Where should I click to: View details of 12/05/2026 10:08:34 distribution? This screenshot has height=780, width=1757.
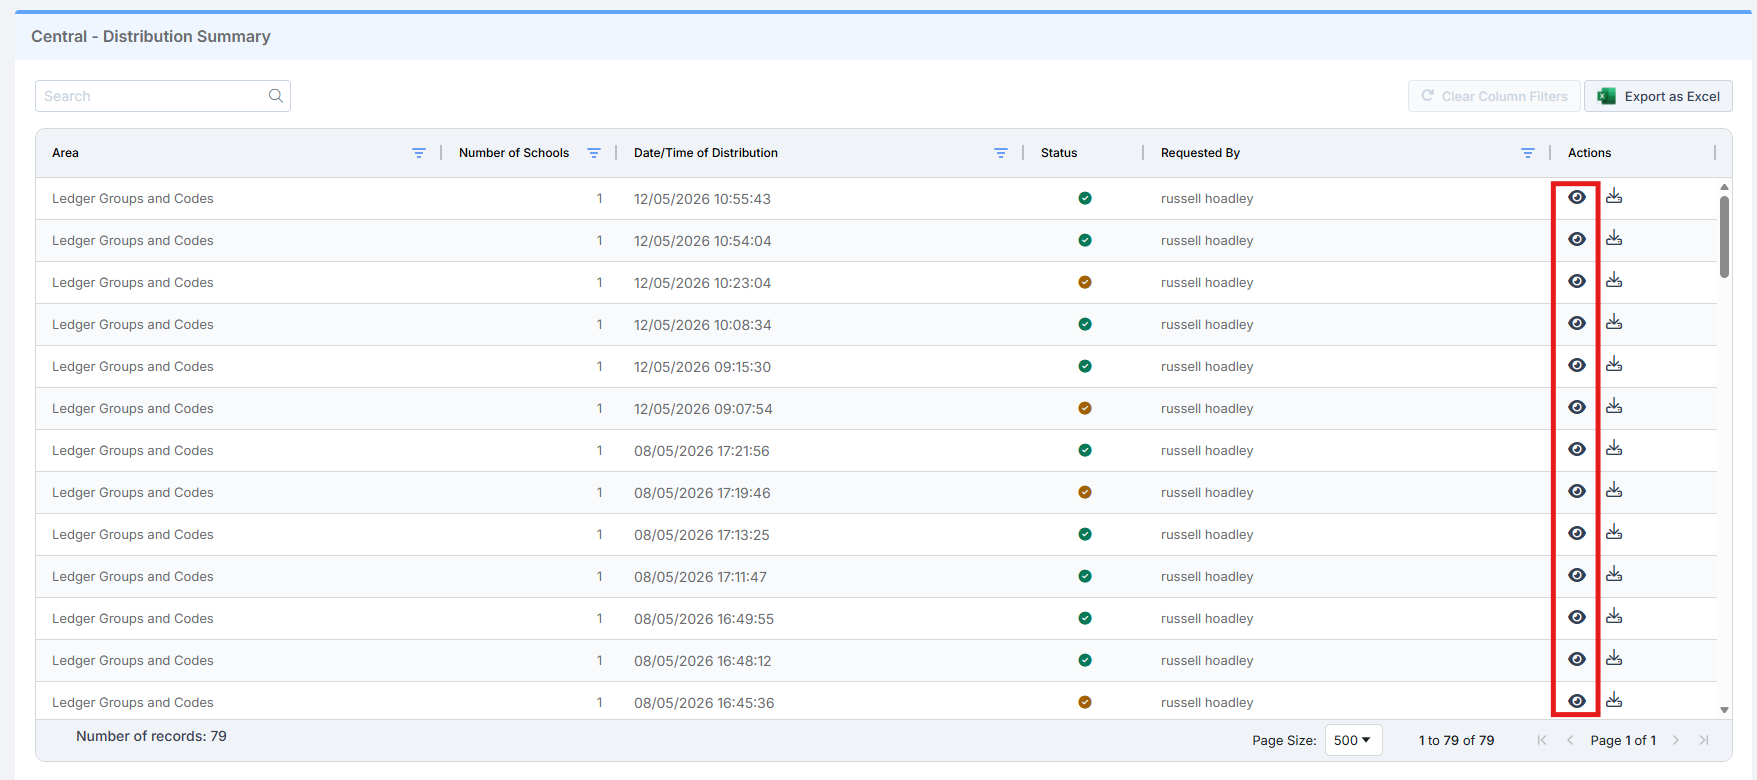[x=1577, y=323]
